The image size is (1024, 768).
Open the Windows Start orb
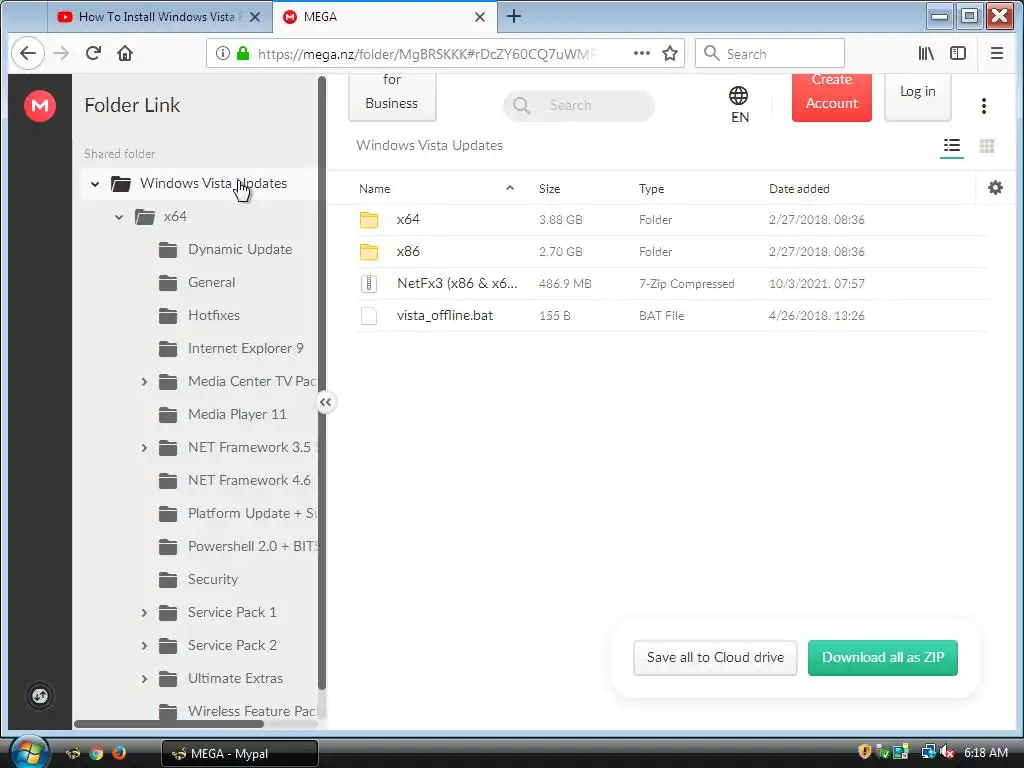pyautogui.click(x=29, y=752)
